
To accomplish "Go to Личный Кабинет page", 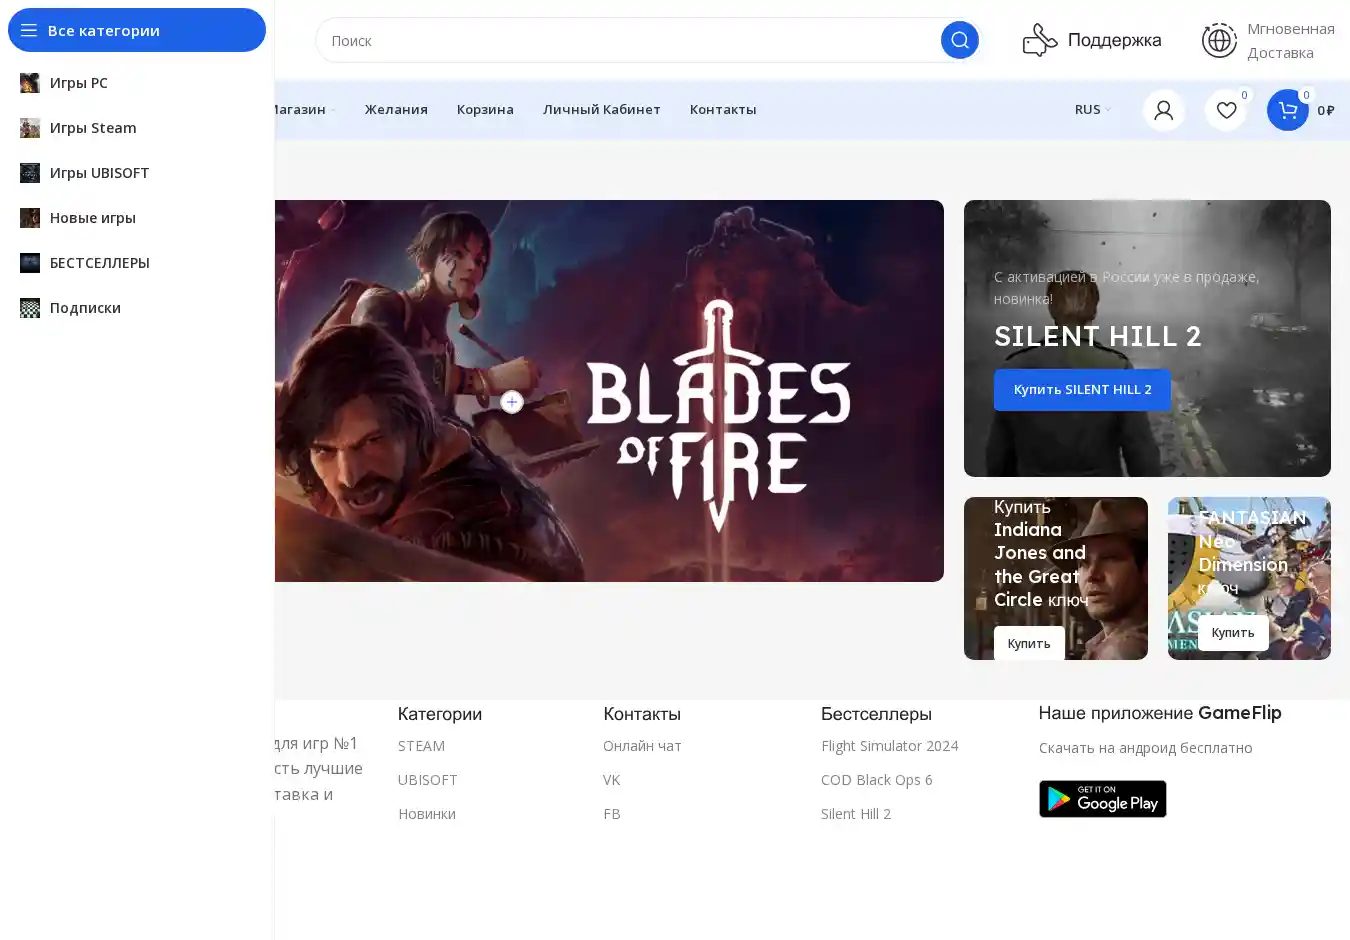I will 601,110.
